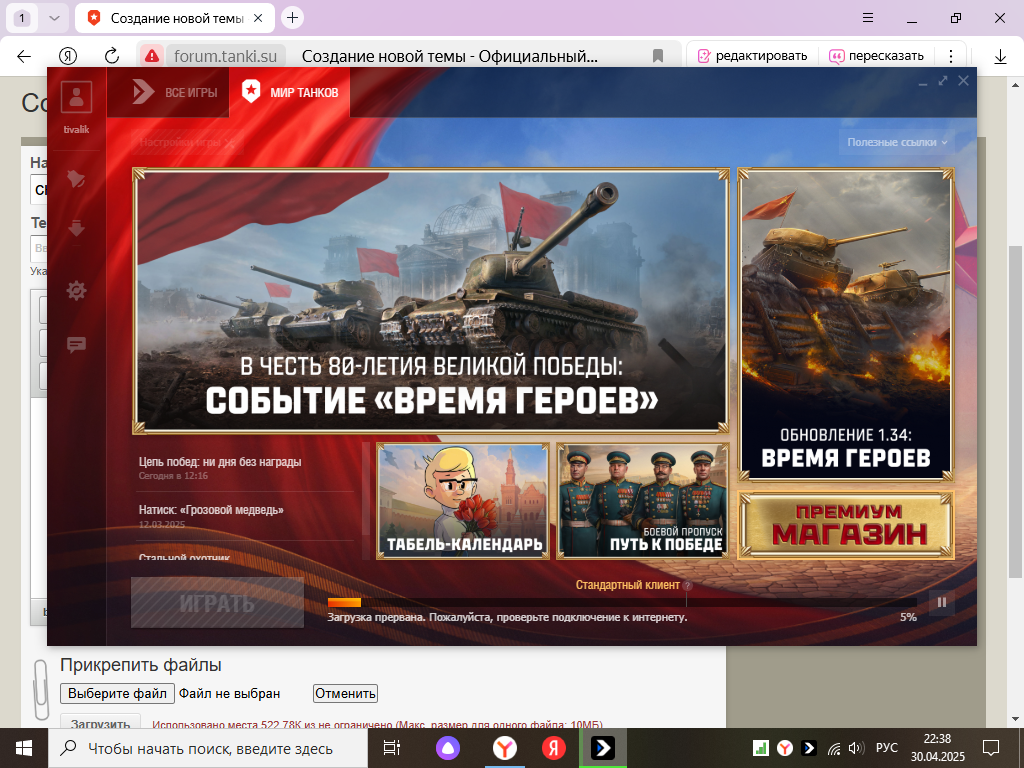Screen dimensions: 1024x768
Task: Close the Создание новой темы tab
Action: point(258,18)
